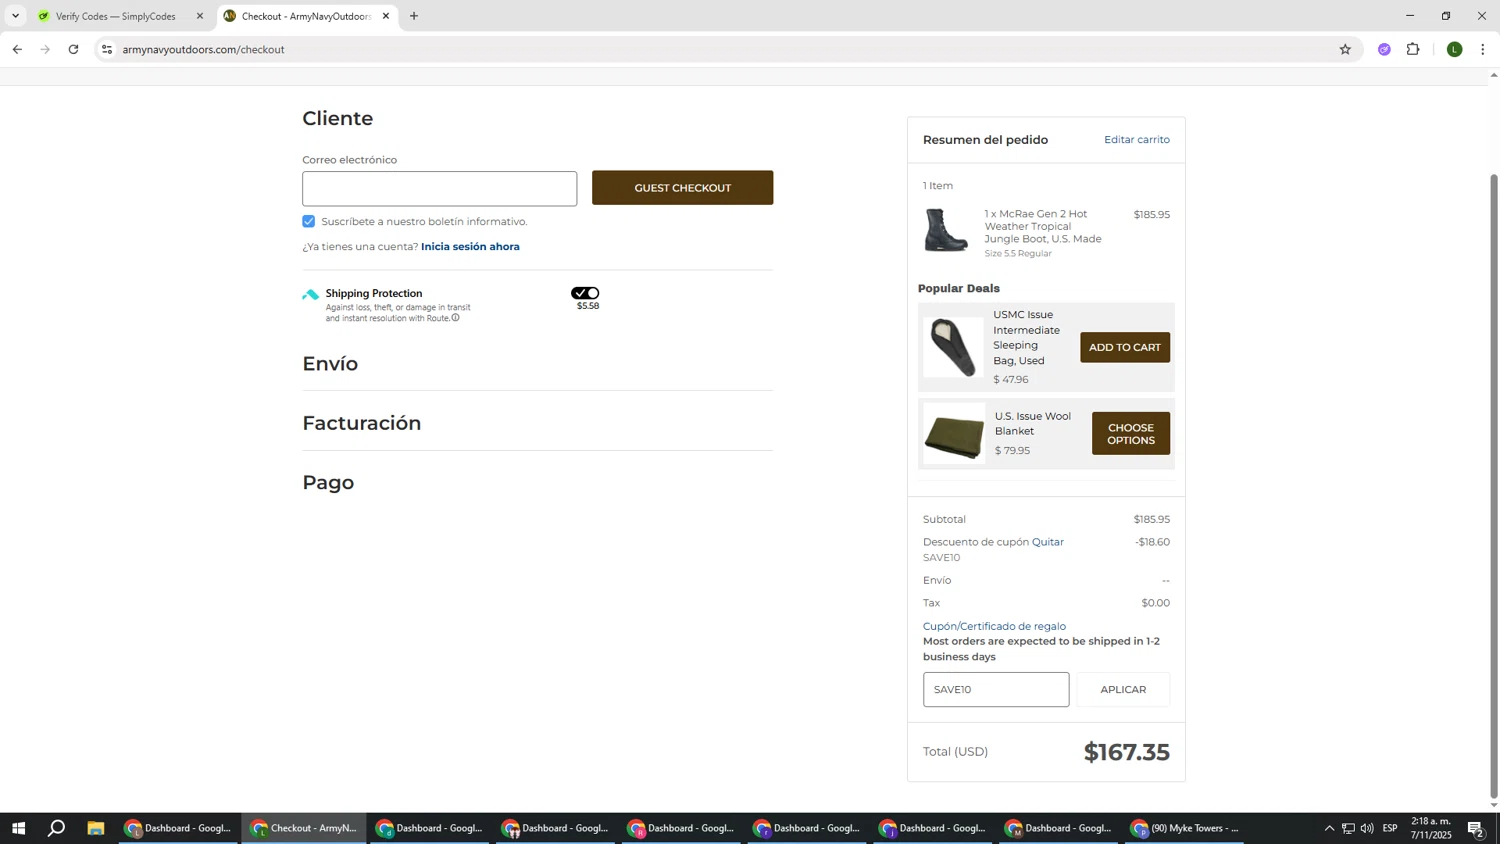Open the Chrome profile avatar

click(x=1454, y=49)
